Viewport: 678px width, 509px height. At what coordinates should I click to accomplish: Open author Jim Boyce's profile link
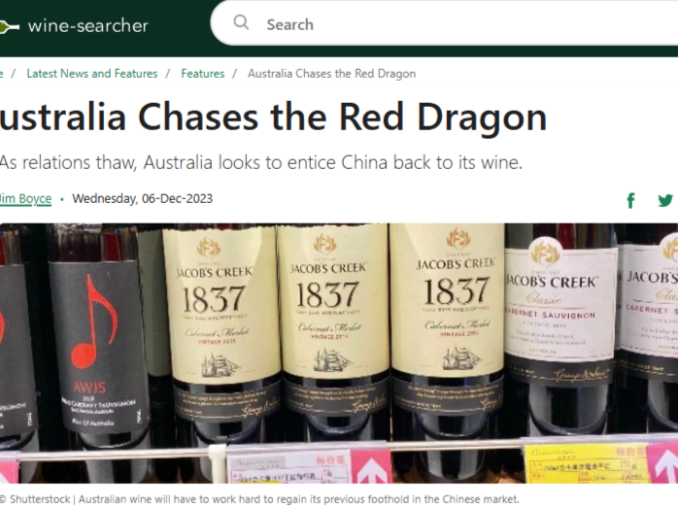click(26, 198)
